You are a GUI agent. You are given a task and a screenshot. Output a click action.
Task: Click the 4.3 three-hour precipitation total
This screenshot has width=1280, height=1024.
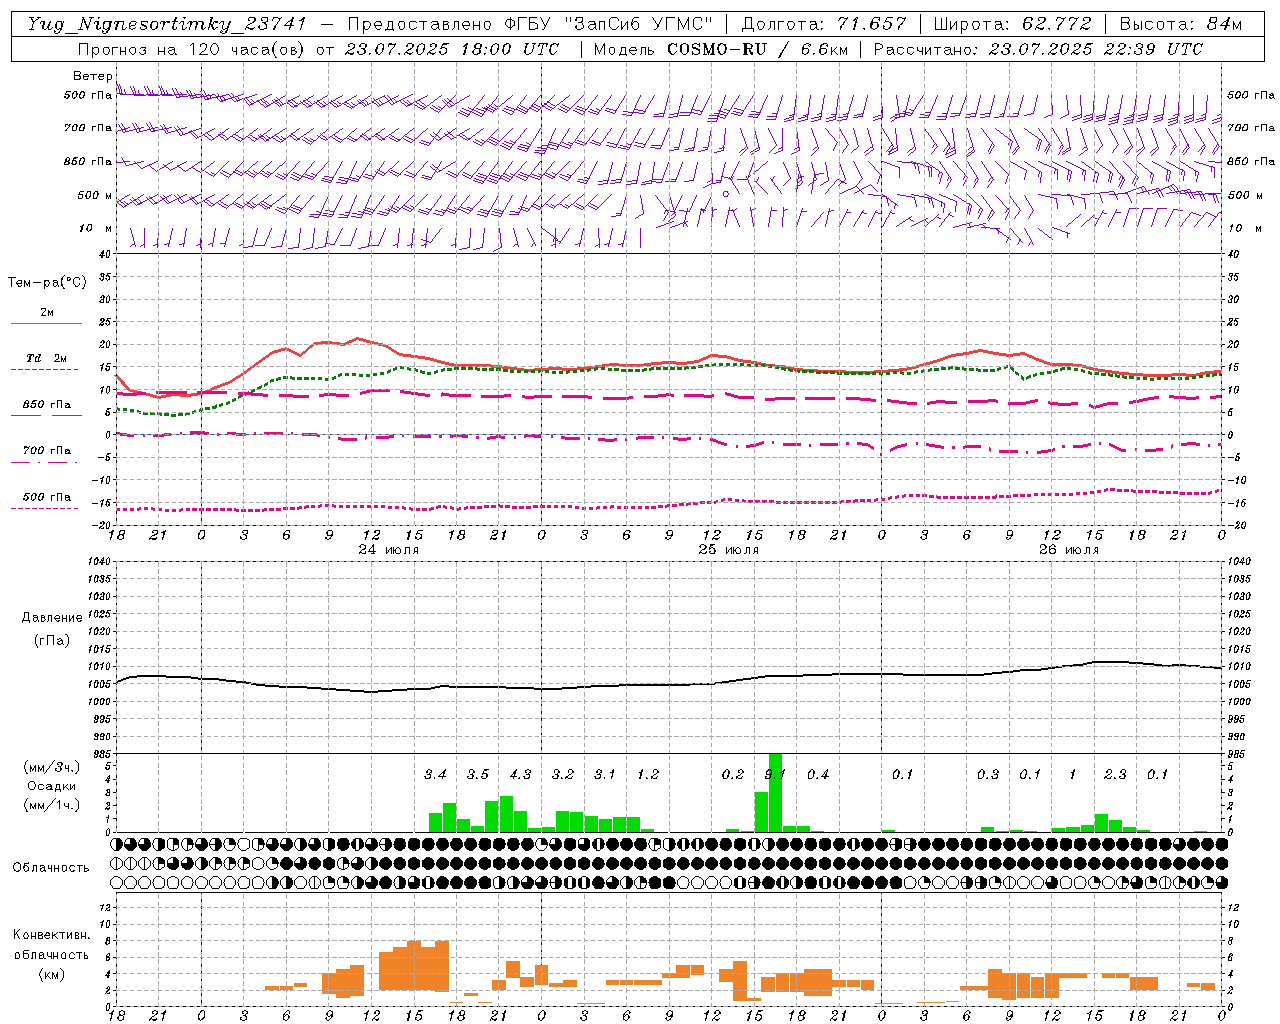tap(520, 774)
